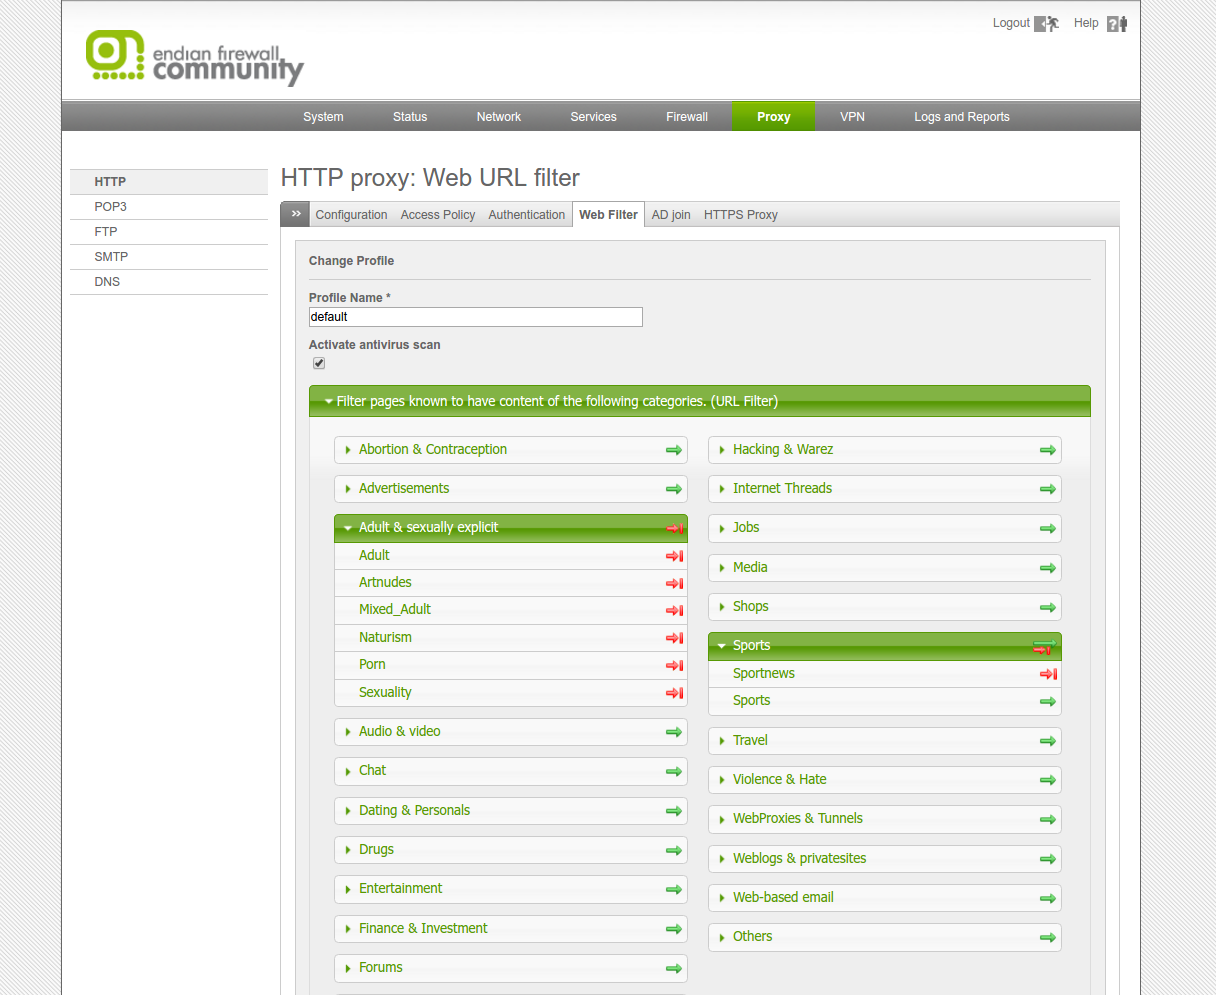
Task: Switch to the HTTPS Proxy tab
Action: click(x=741, y=215)
